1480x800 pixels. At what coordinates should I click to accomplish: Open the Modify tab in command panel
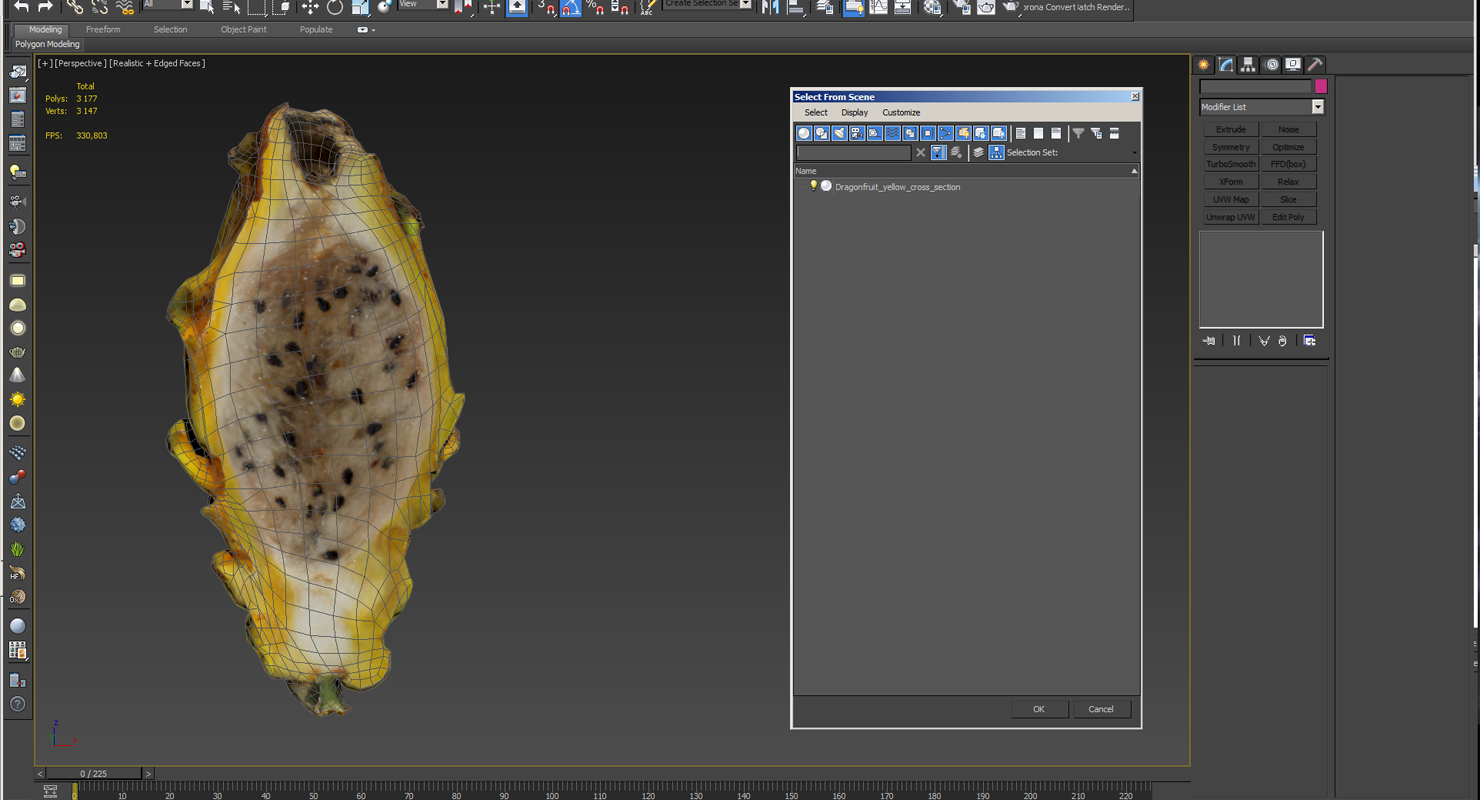pos(1226,64)
